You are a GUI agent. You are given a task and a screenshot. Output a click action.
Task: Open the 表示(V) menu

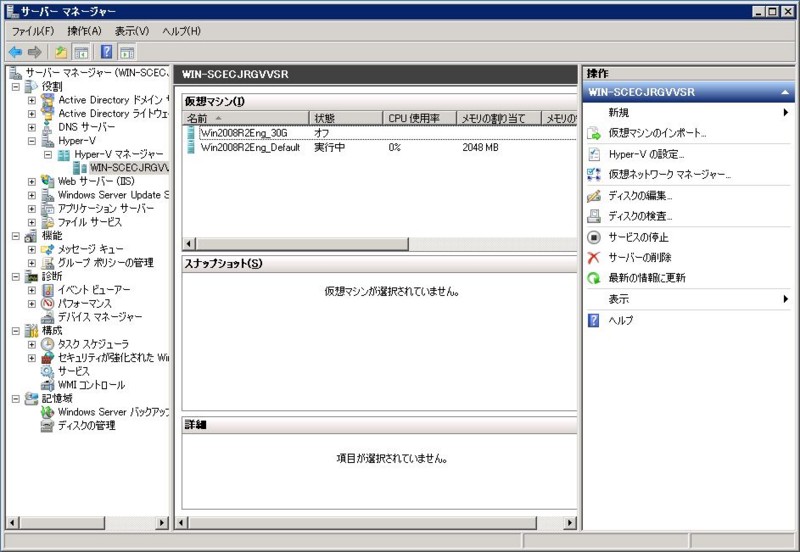132,31
